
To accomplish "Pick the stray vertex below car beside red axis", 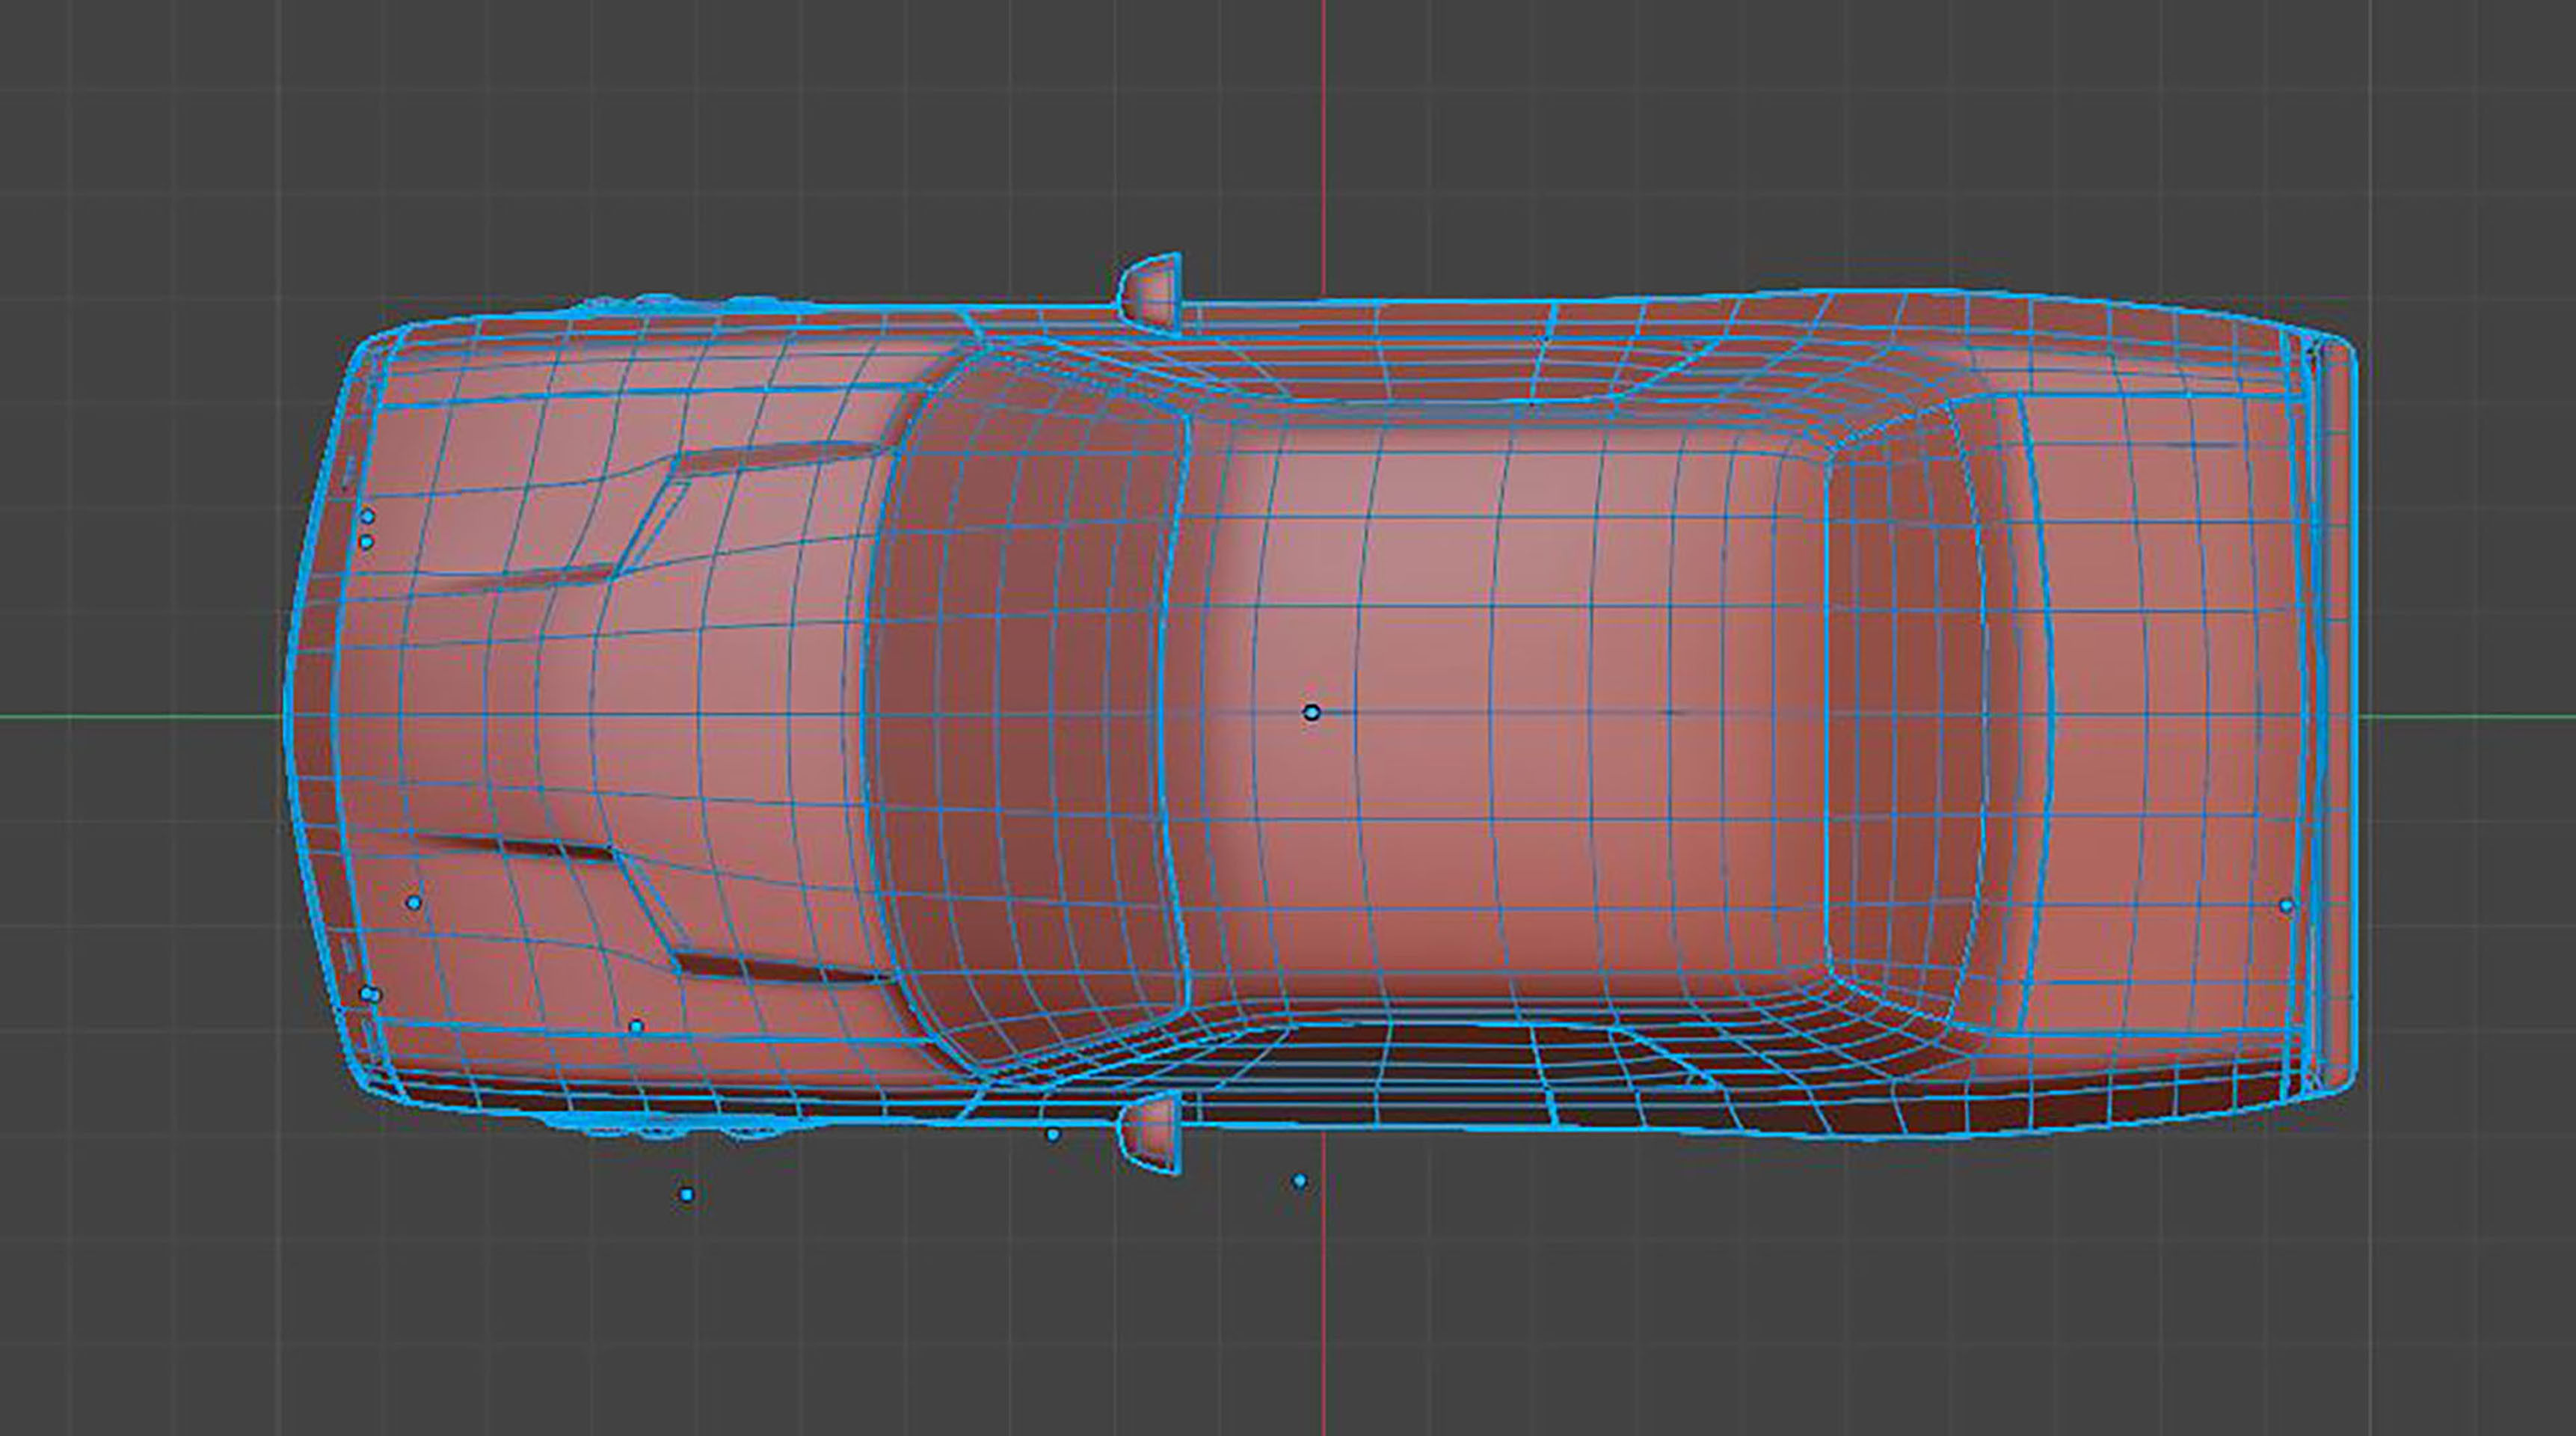I will [x=1300, y=1181].
